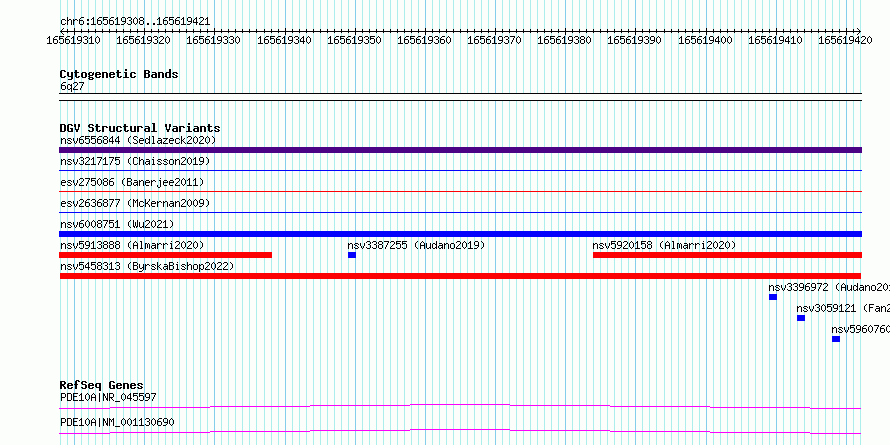Image resolution: width=890 pixels, height=445 pixels.
Task: Click the small blue nsv3387255 variant block
Action: tap(352, 255)
